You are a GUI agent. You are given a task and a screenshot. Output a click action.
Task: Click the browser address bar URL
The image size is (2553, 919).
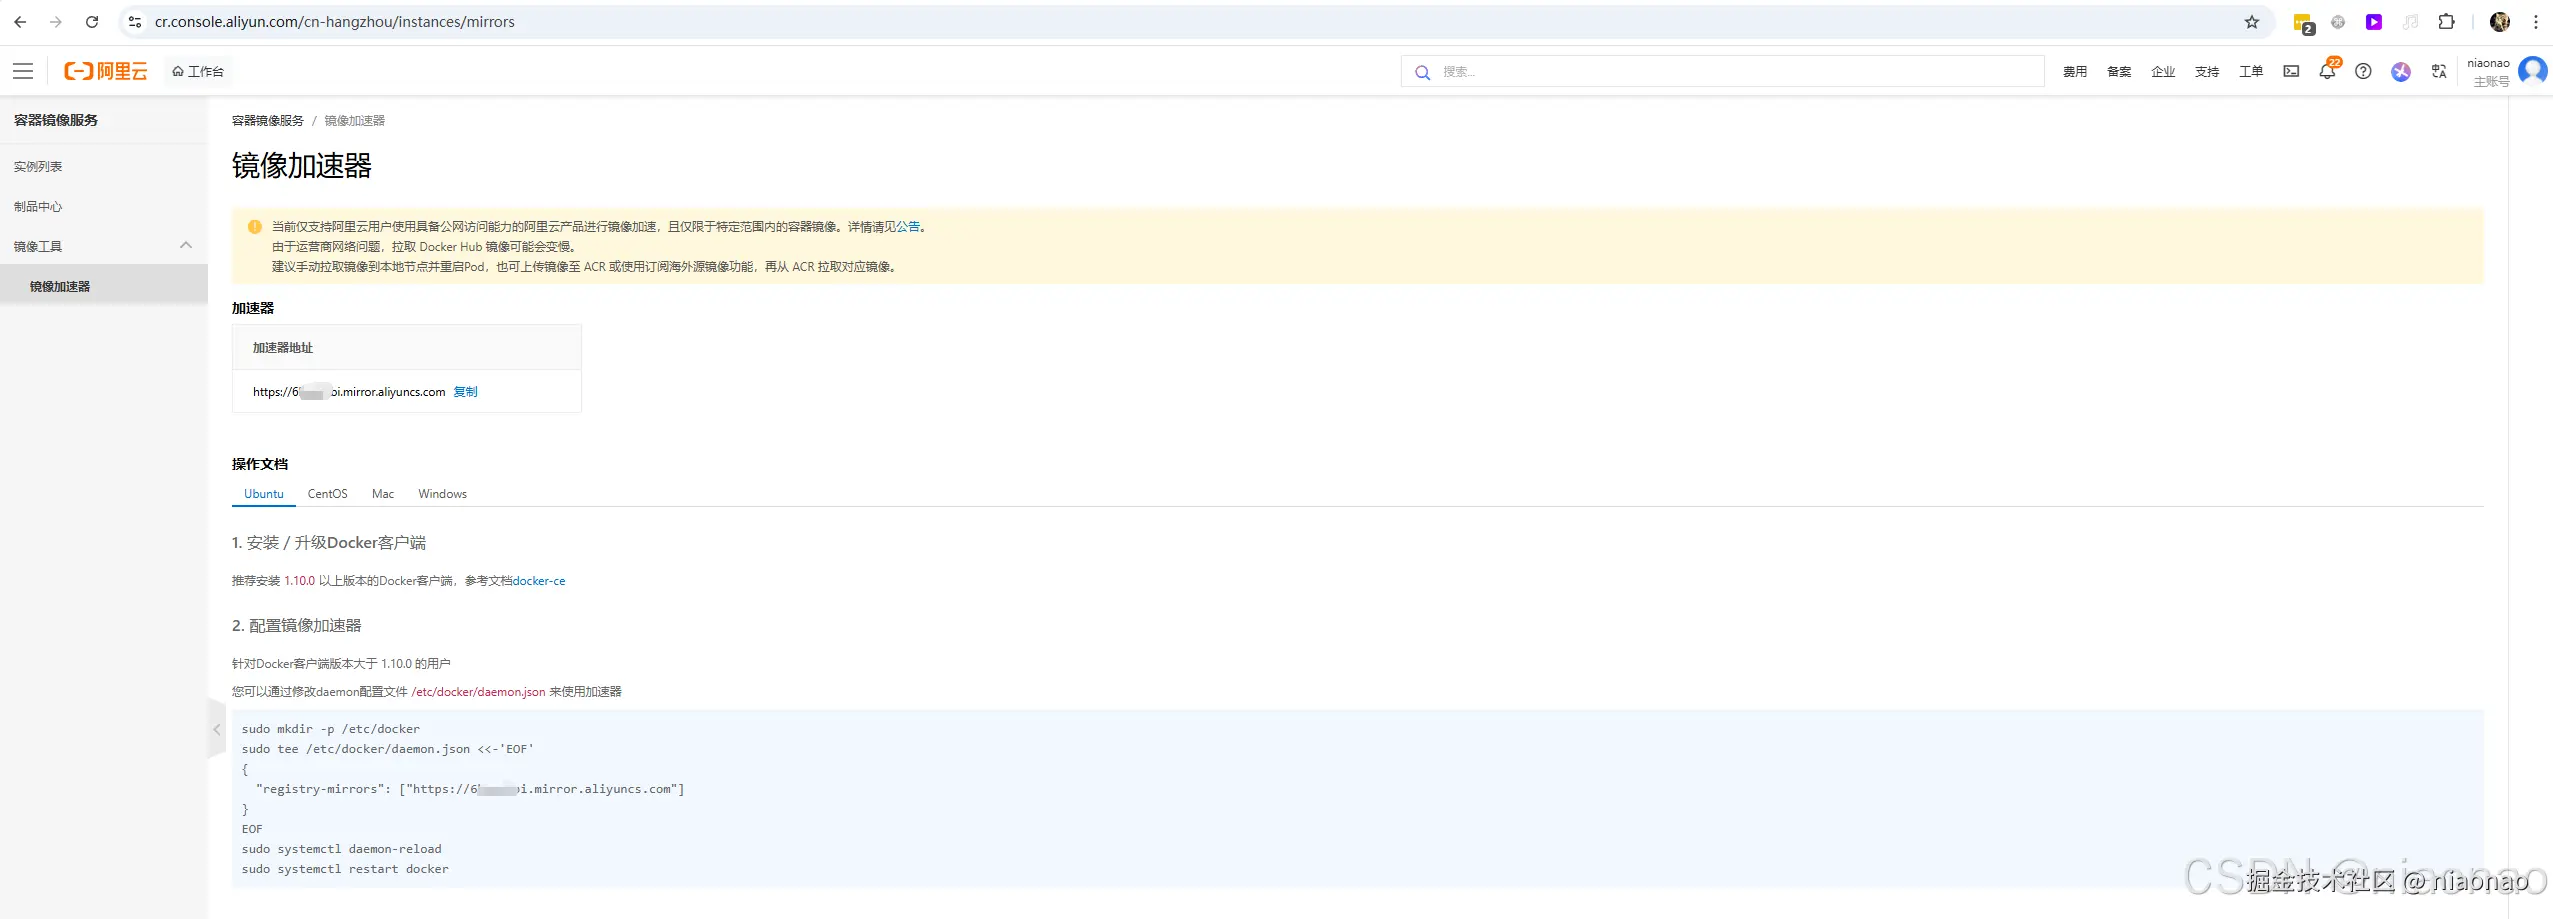335,22
